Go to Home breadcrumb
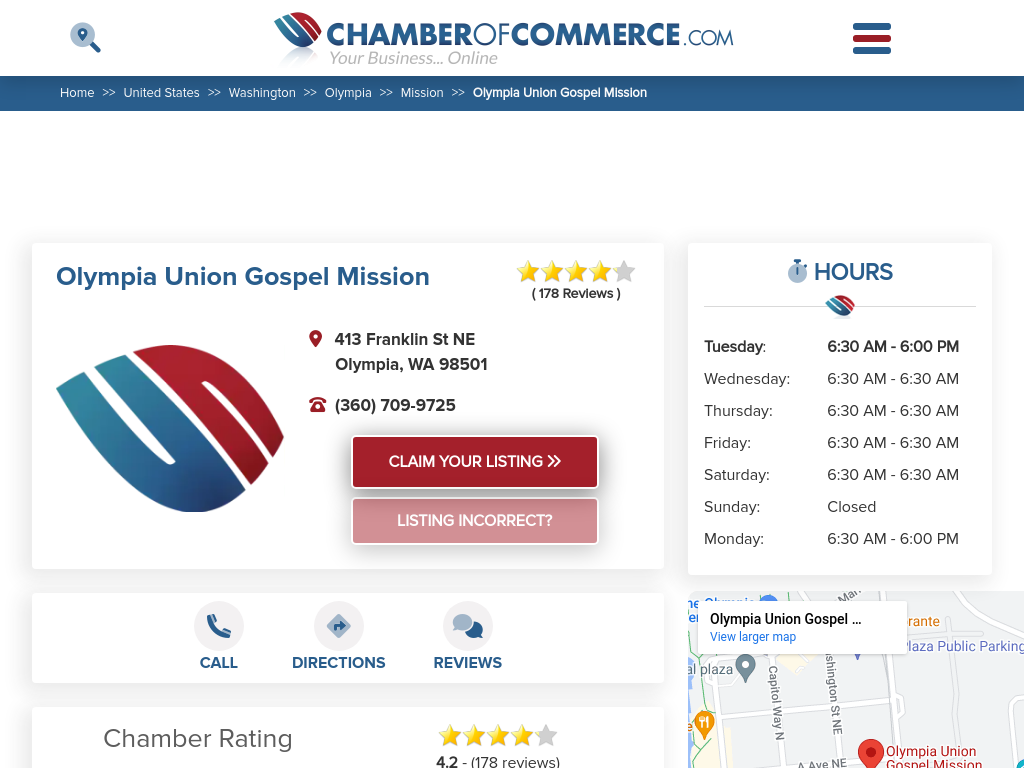The height and width of the screenshot is (768, 1024). pos(77,93)
